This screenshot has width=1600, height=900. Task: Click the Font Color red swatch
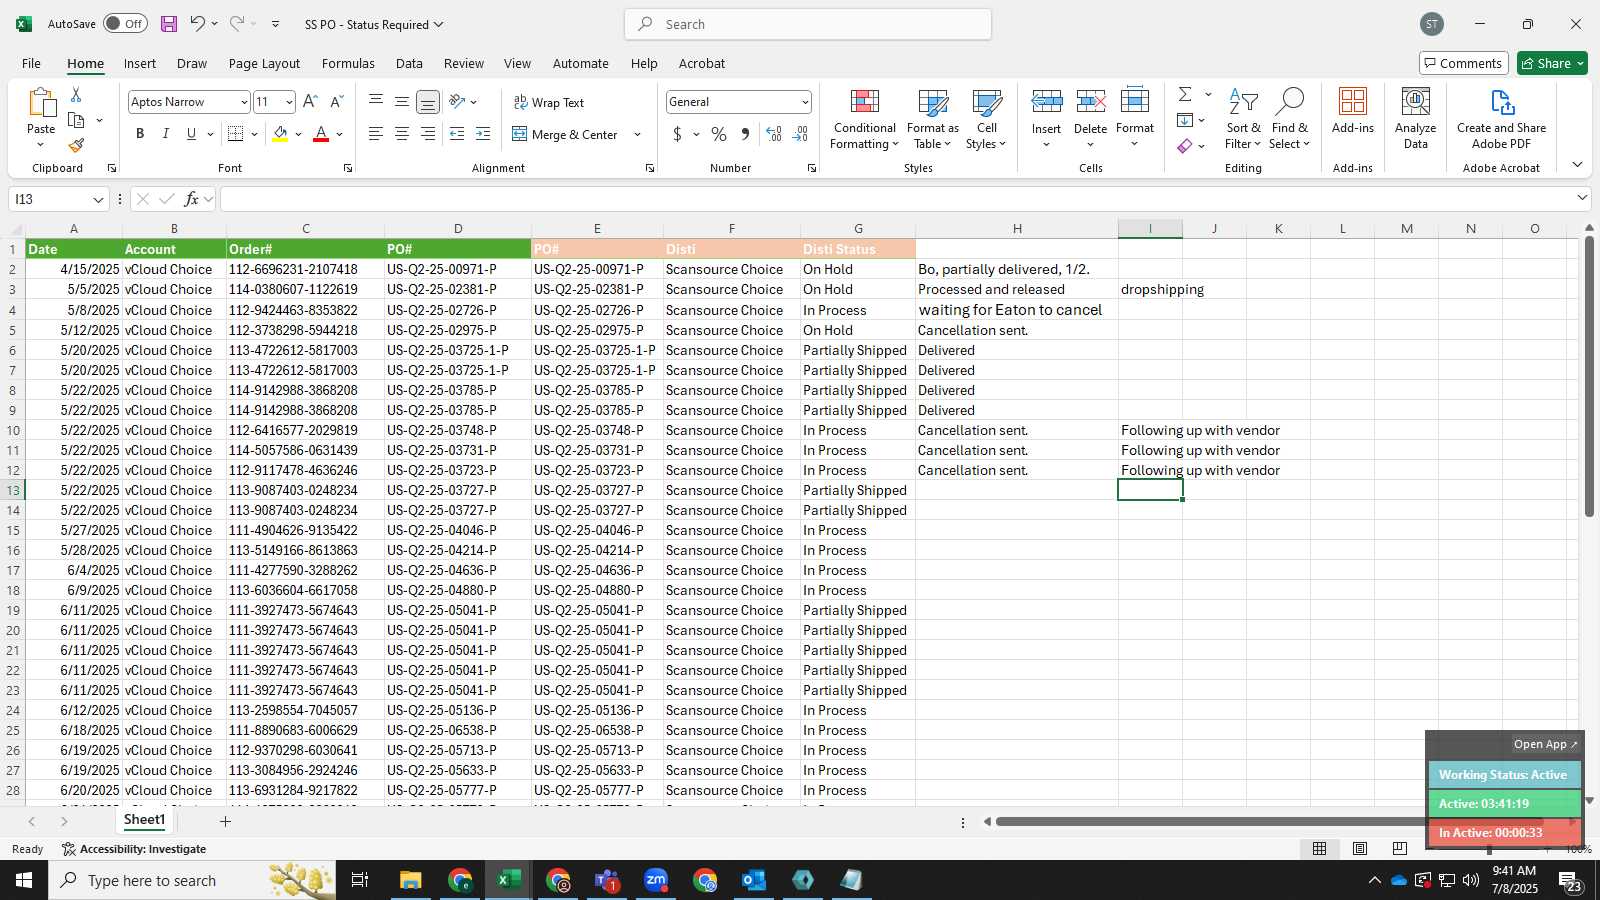(321, 134)
